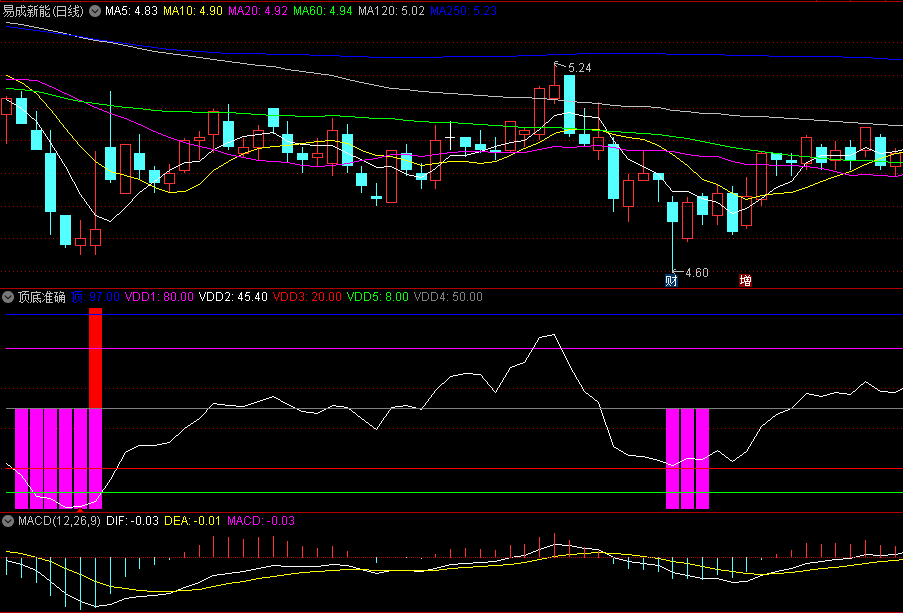Viewport: 903px width, 613px height.
Task: Click the VDD3: 20.00 value
Action: [307, 297]
